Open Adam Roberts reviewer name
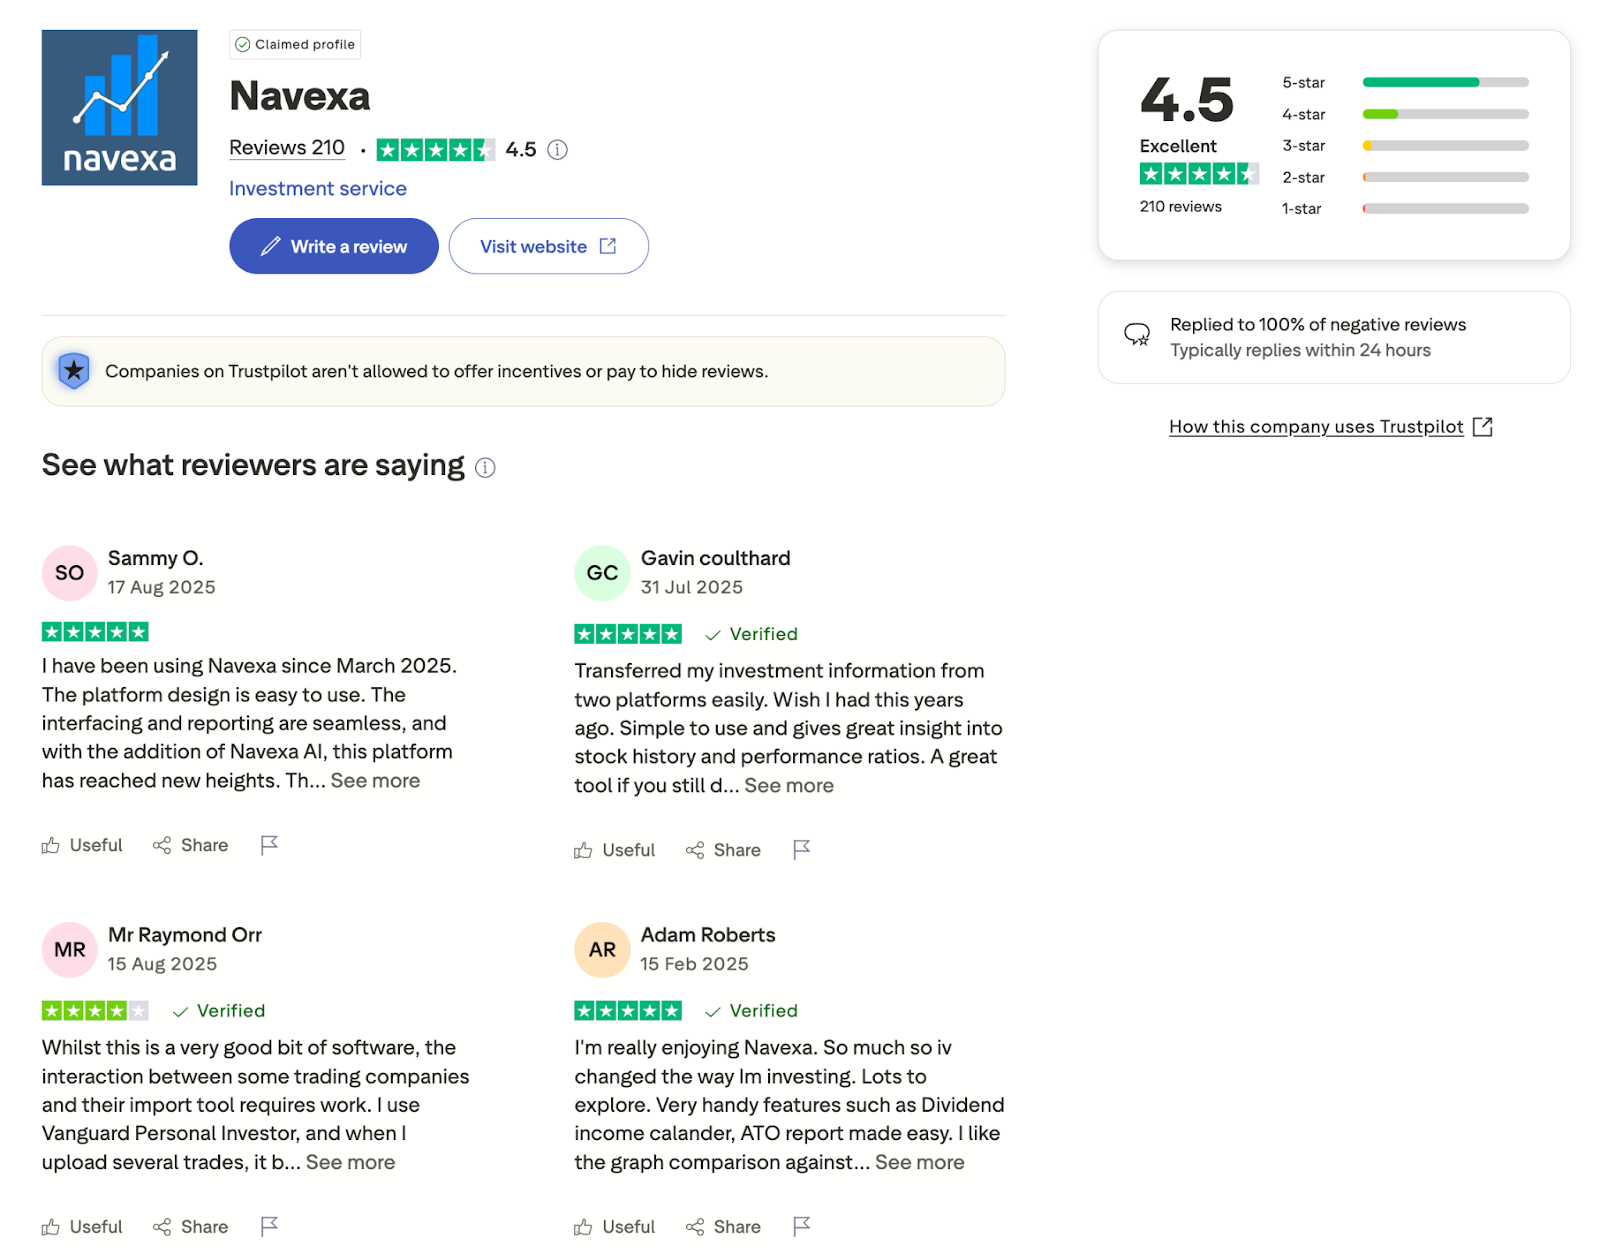This screenshot has width=1600, height=1248. pyautogui.click(x=708, y=935)
